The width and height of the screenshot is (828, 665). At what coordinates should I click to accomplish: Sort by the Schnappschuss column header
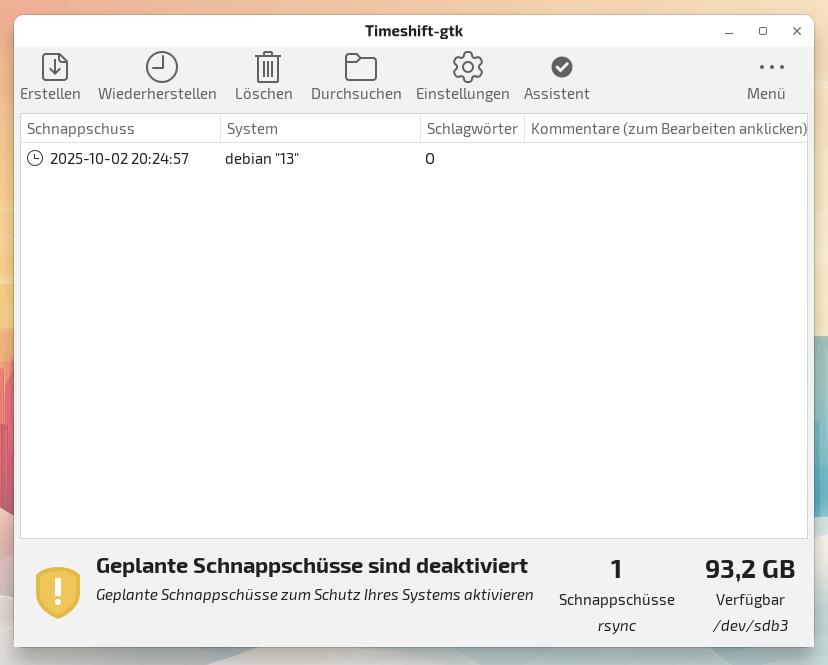point(120,129)
